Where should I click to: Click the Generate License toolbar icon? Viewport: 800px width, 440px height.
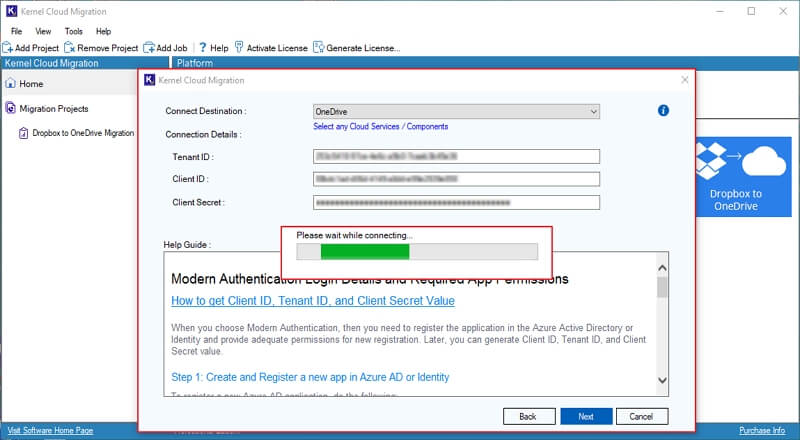coord(319,47)
